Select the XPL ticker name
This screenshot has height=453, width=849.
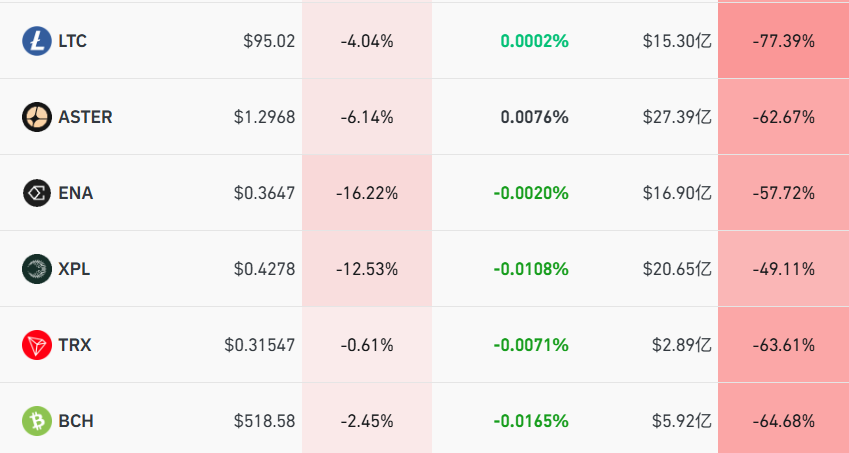pyautogui.click(x=75, y=269)
